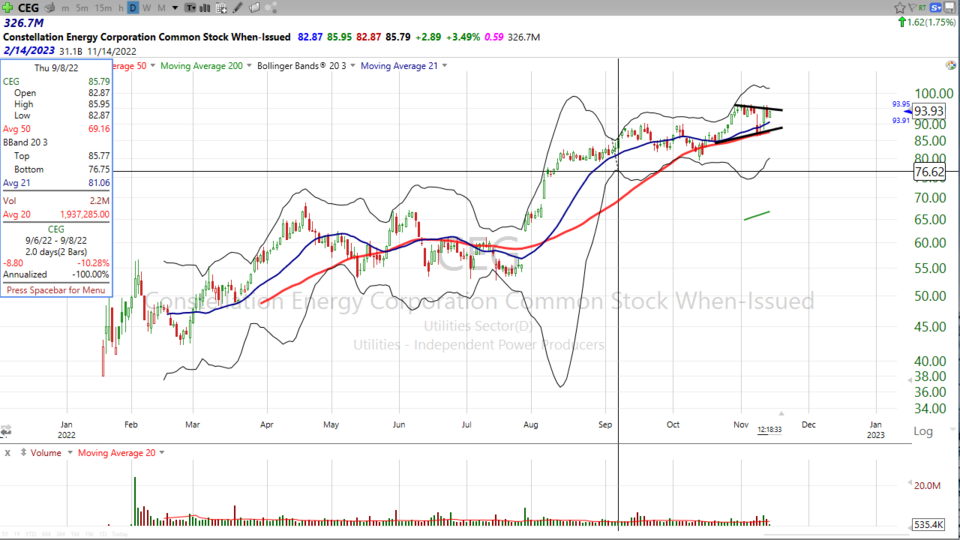Click the Moving Average 20 volume label

pos(116,452)
